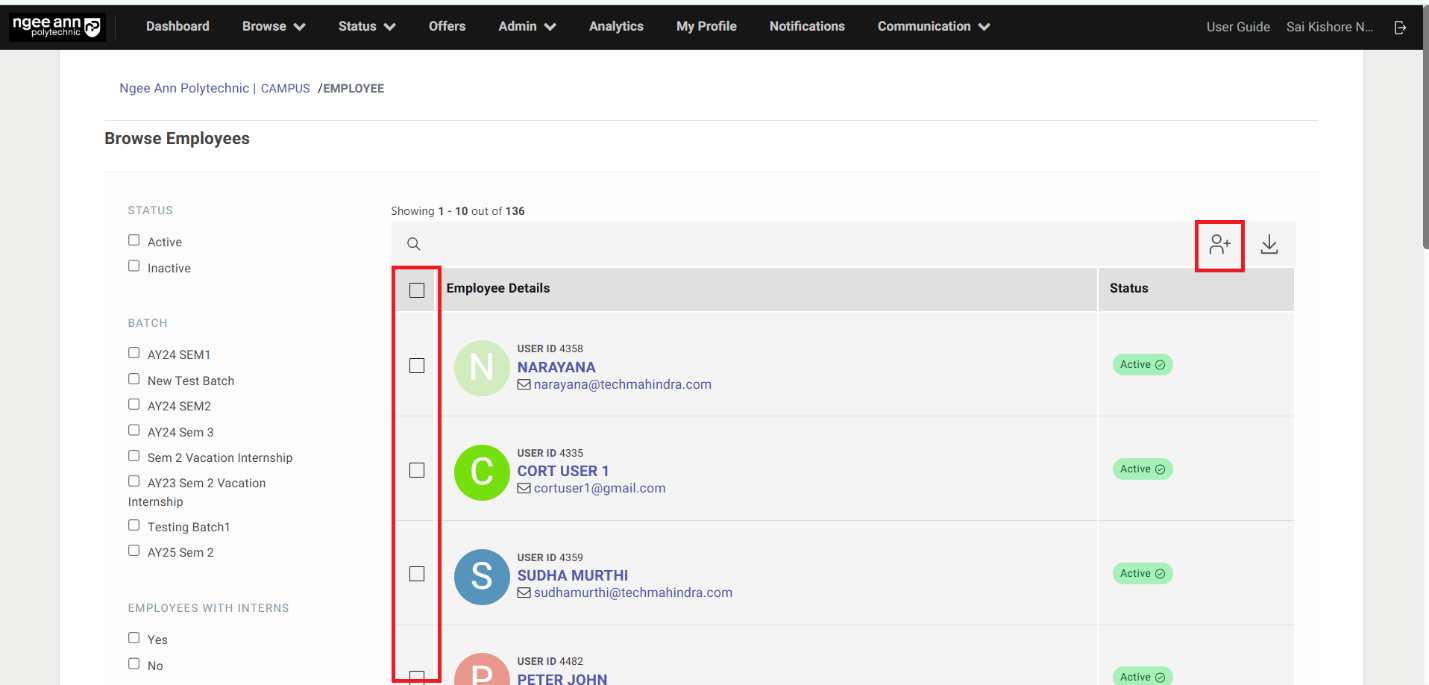Click the Ngee Ann Polytechnic logo
The image size is (1429, 685).
(x=57, y=27)
